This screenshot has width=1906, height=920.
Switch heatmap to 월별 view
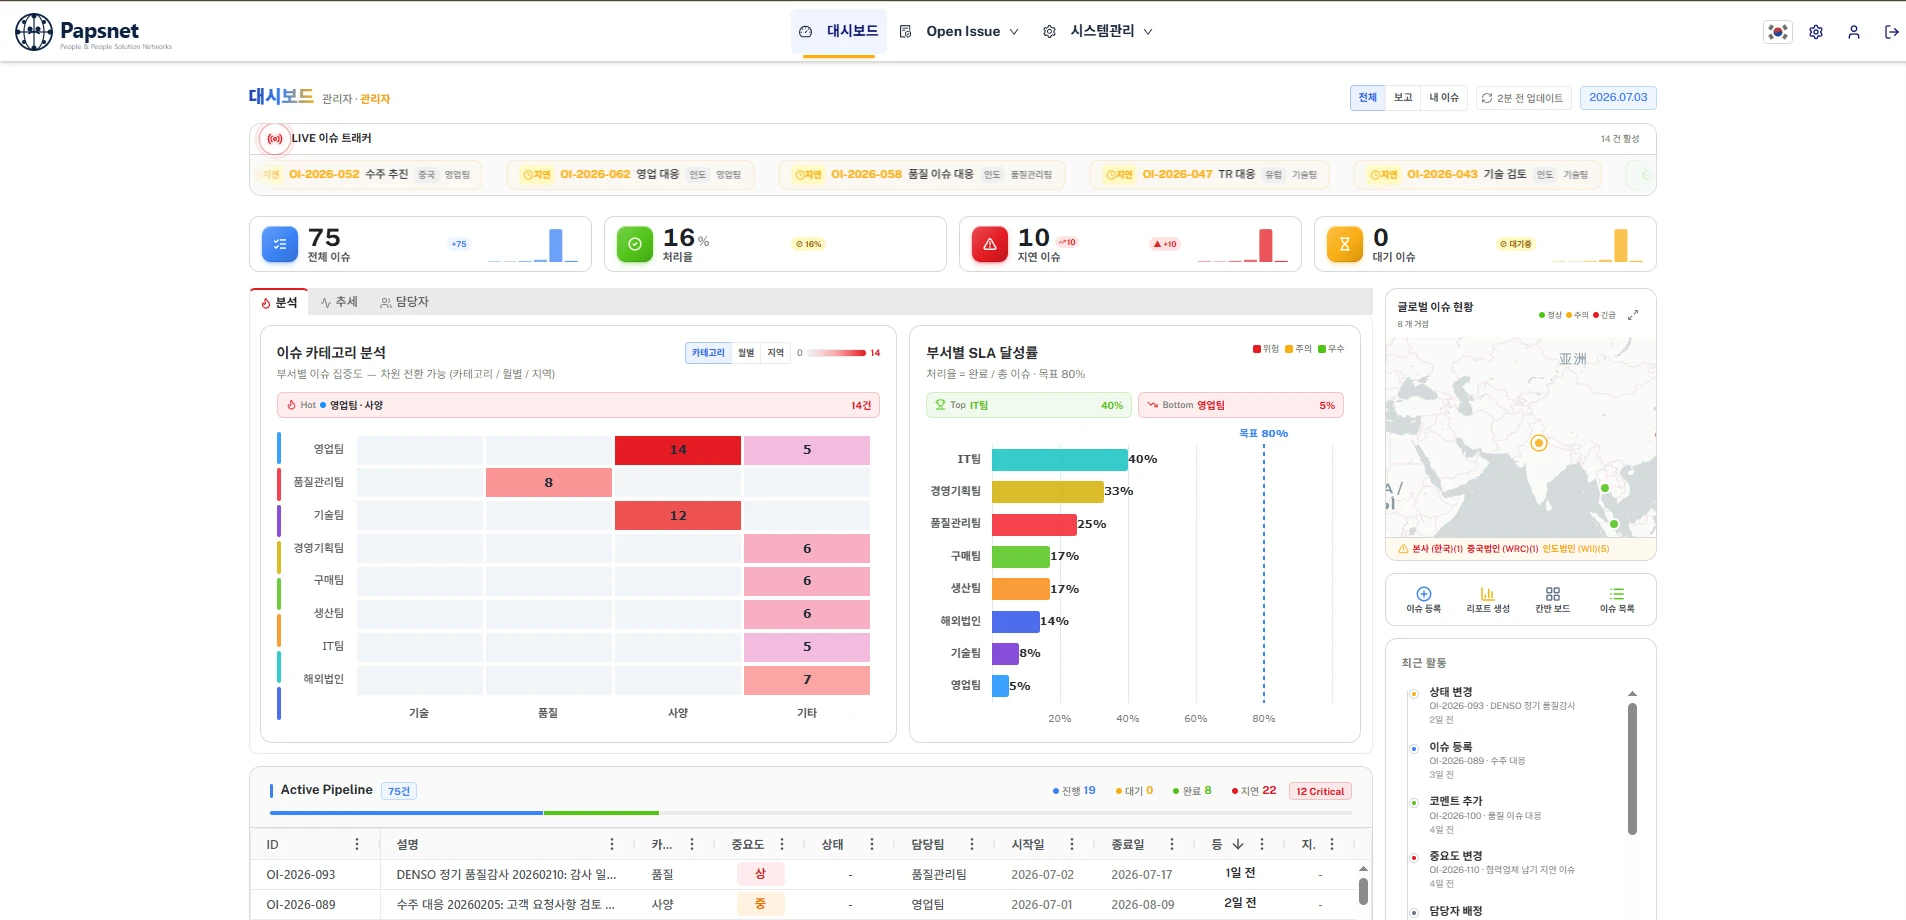[746, 353]
